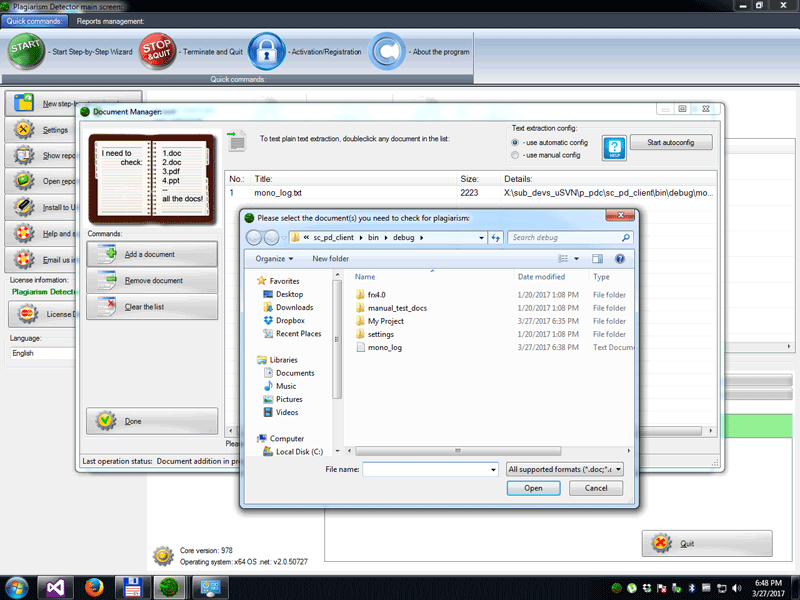Click the New folder button
Viewport: 800px width, 600px height.
click(331, 259)
